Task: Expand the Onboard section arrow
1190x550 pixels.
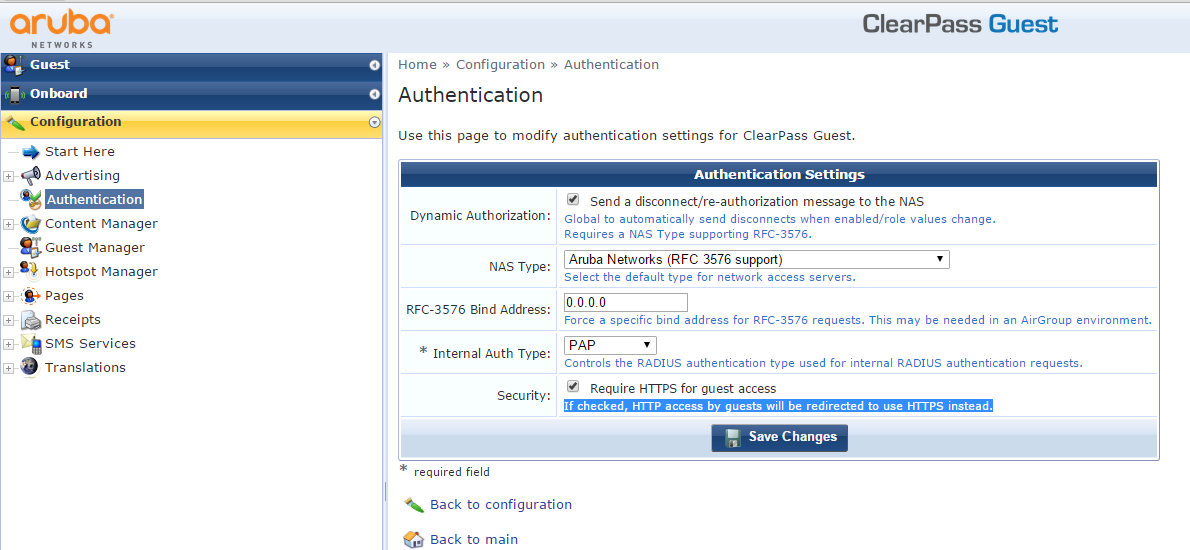Action: click(374, 94)
